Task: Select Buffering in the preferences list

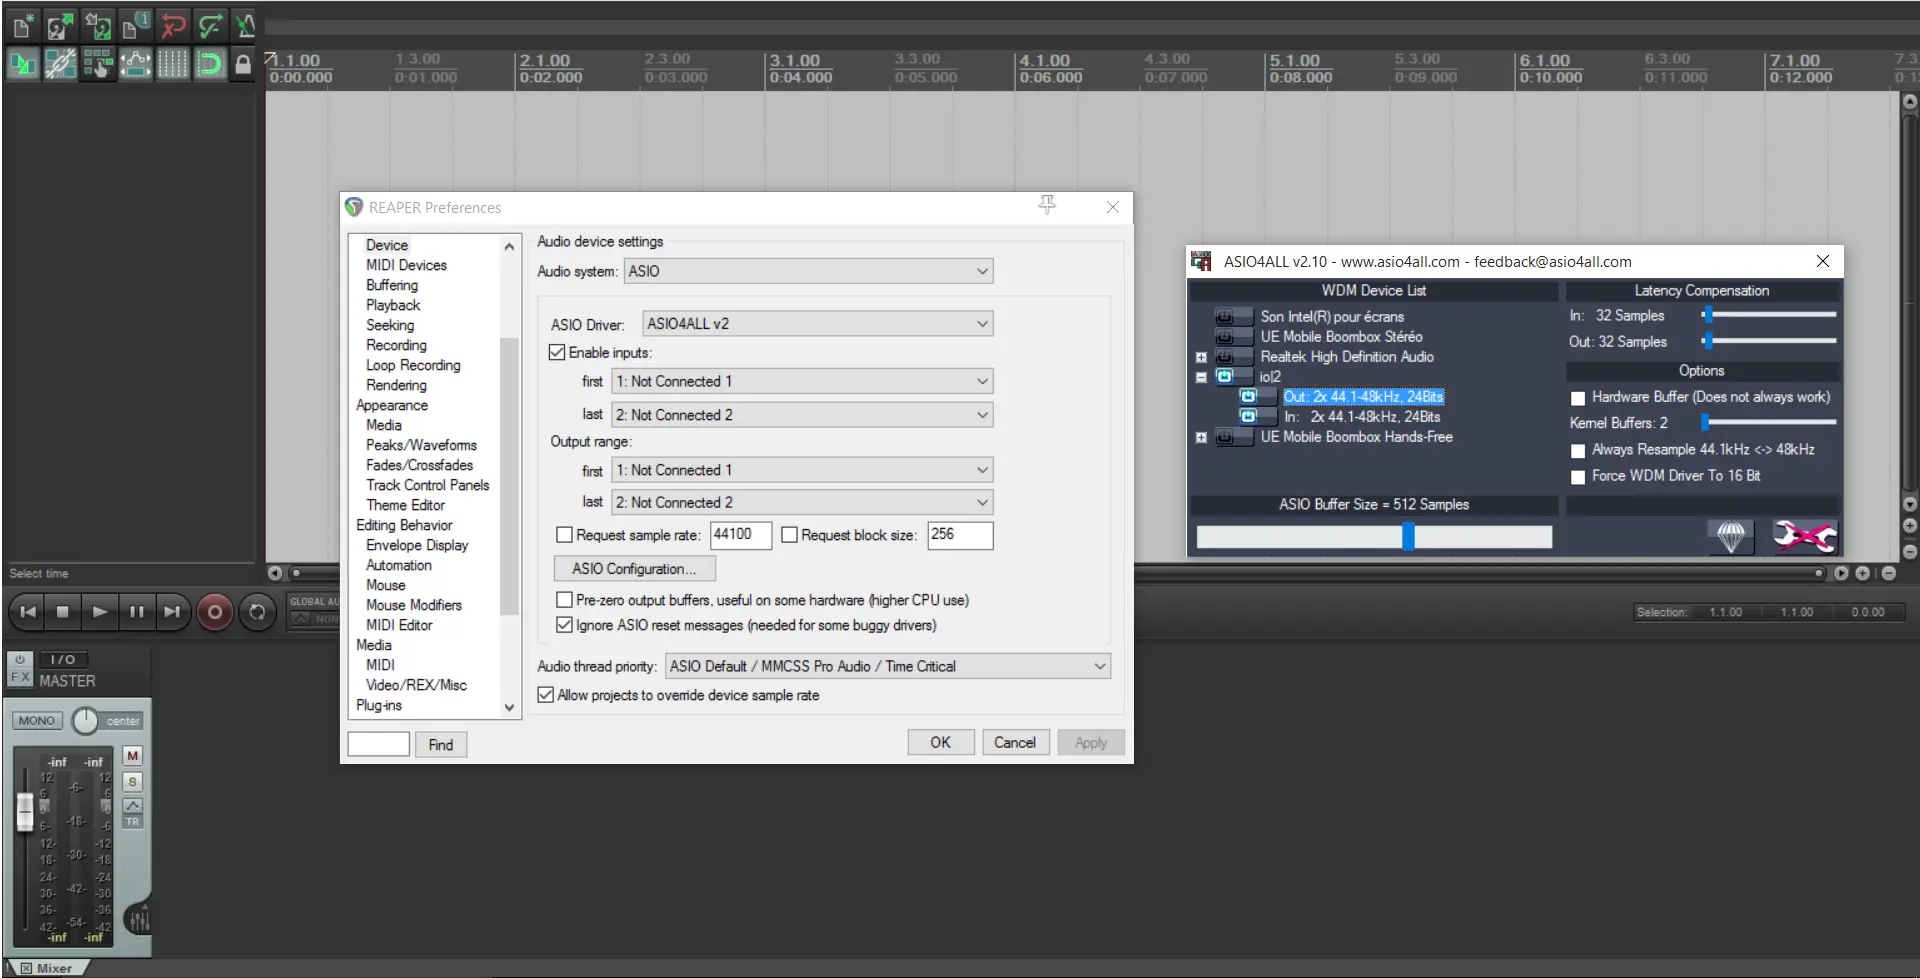Action: pos(391,285)
